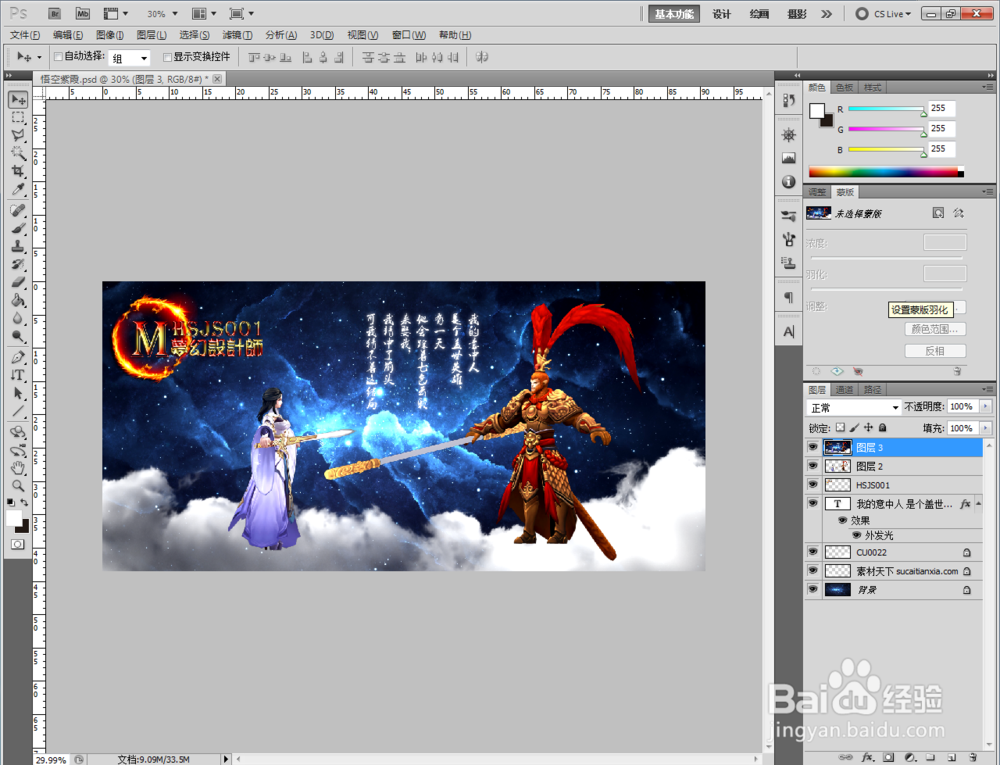Hide the 我的意中人 text layer
This screenshot has height=765, width=1000.
click(812, 504)
